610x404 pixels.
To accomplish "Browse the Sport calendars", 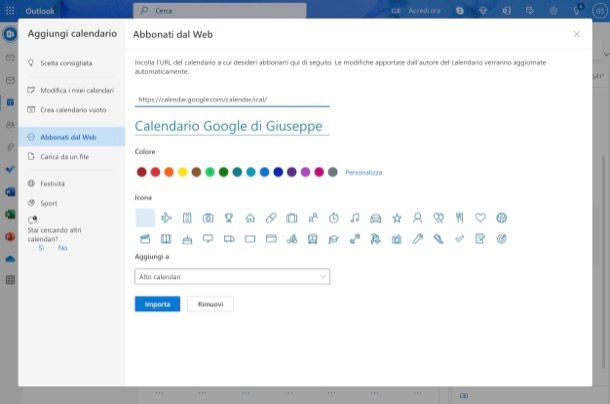I will 72,203.
